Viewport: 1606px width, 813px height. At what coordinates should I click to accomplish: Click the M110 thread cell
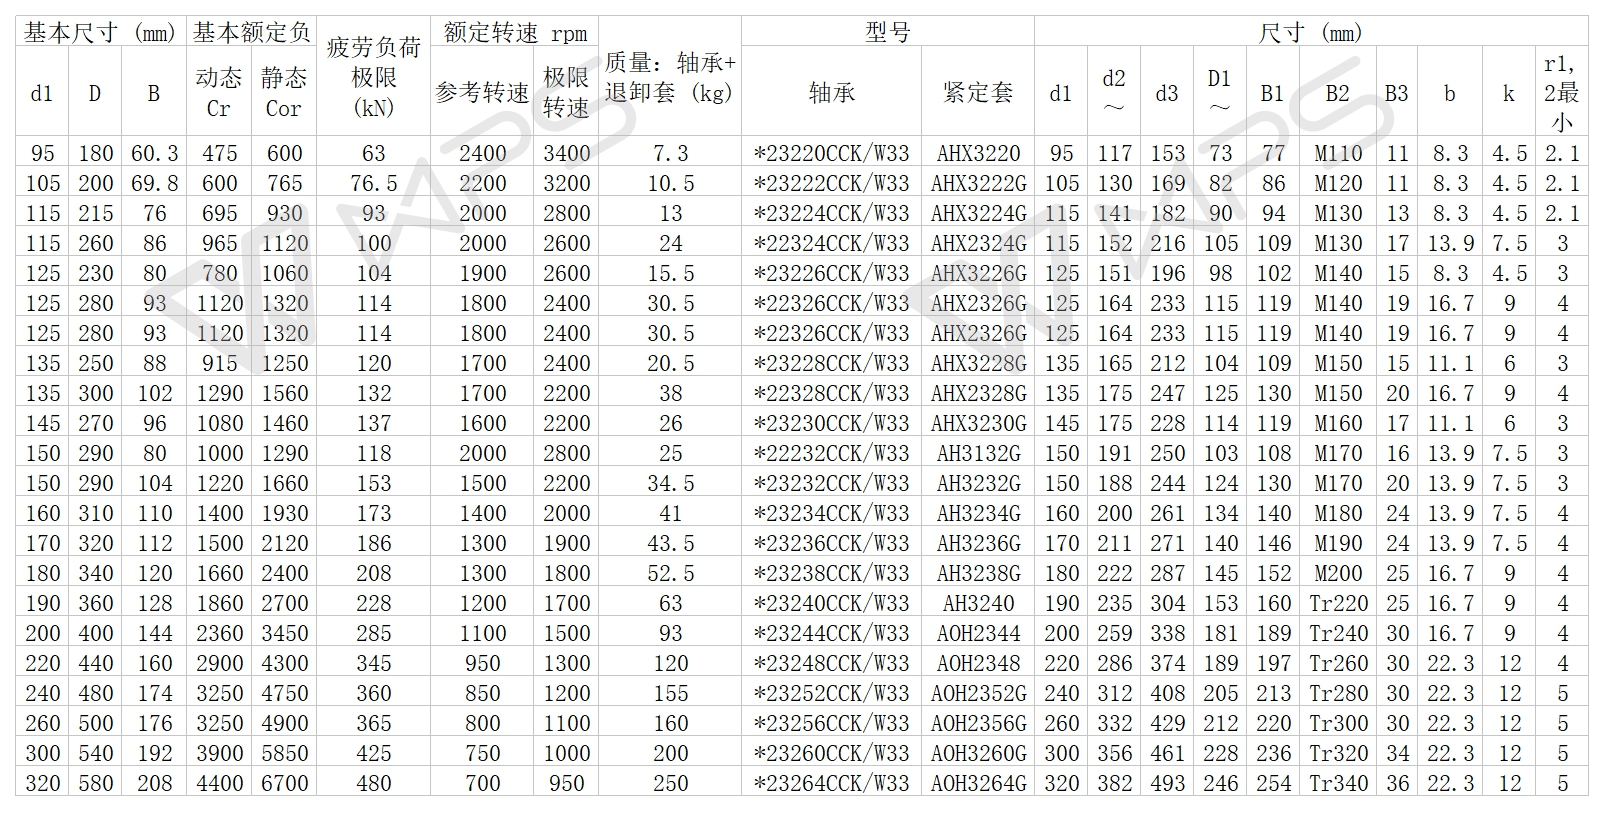tap(1338, 153)
